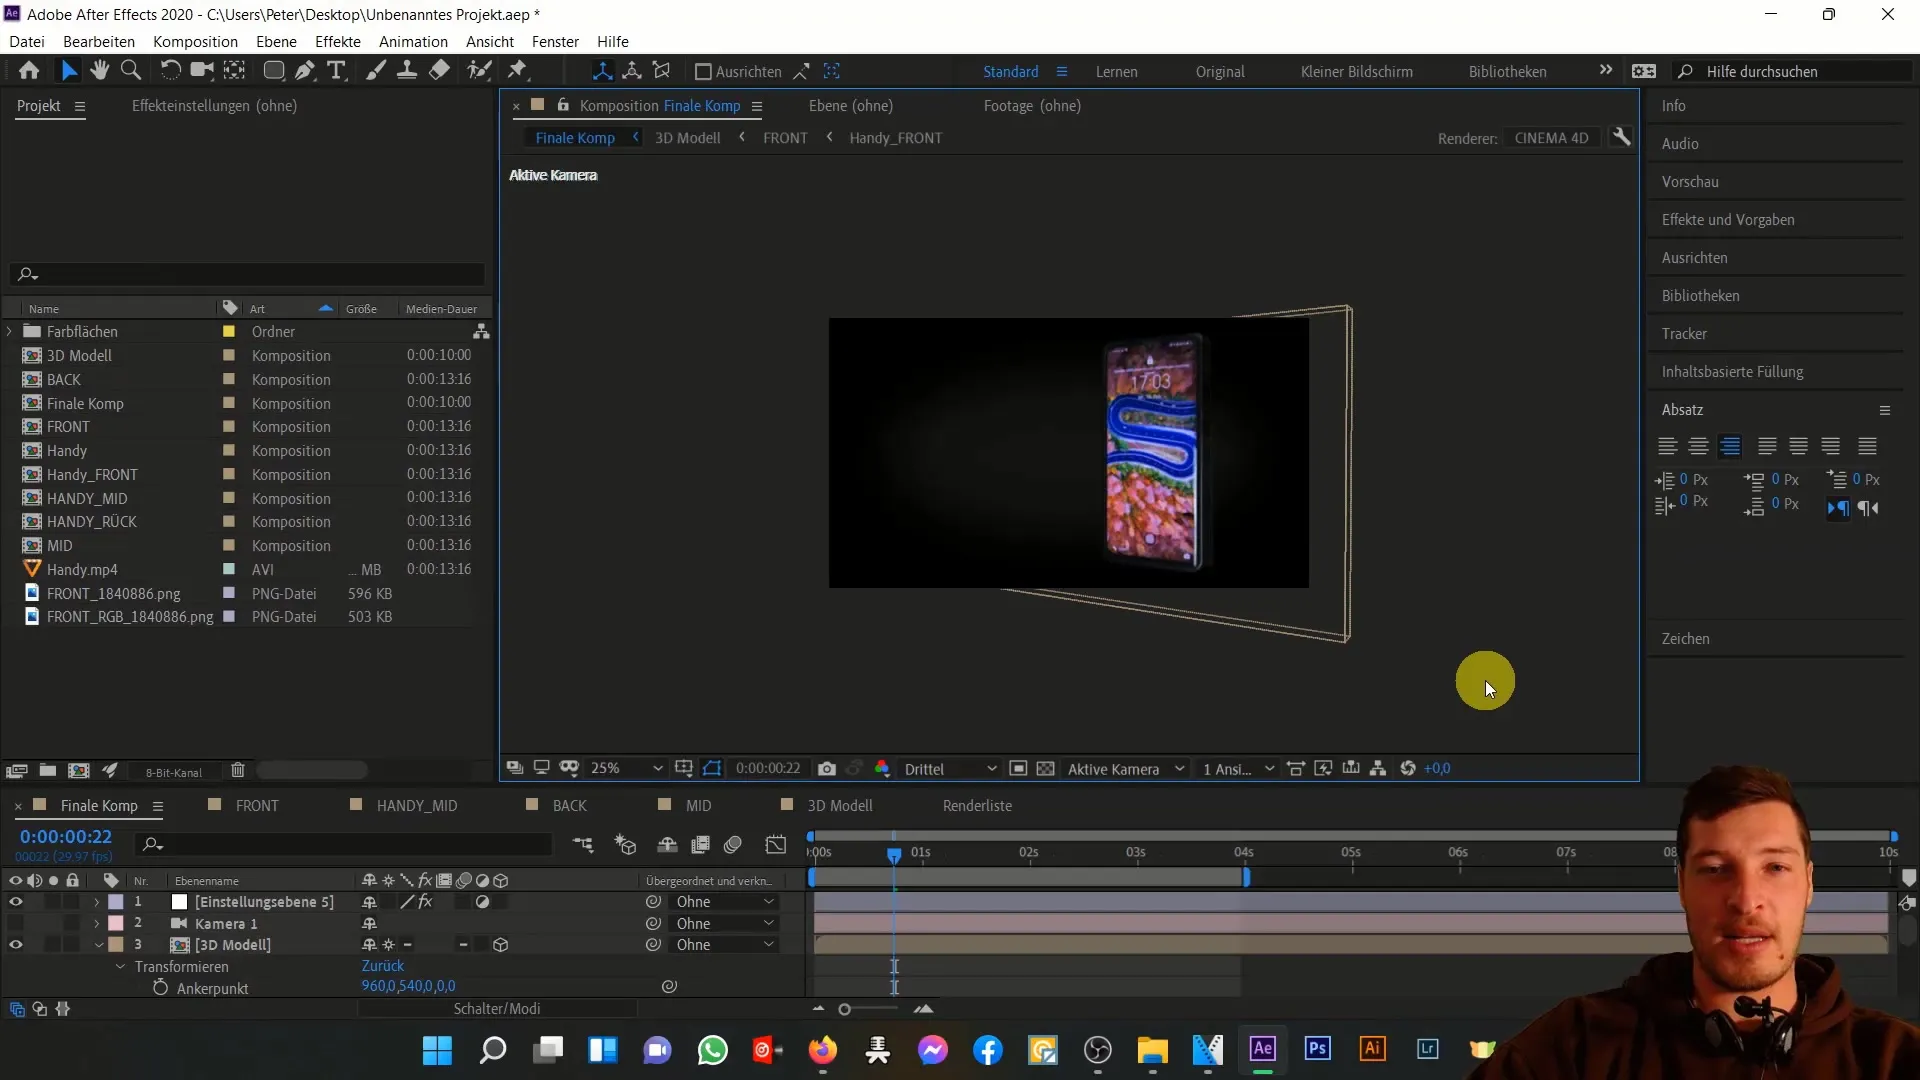Toggle visibility eye icon for Kamera 1
The image size is (1920, 1080).
point(15,923)
